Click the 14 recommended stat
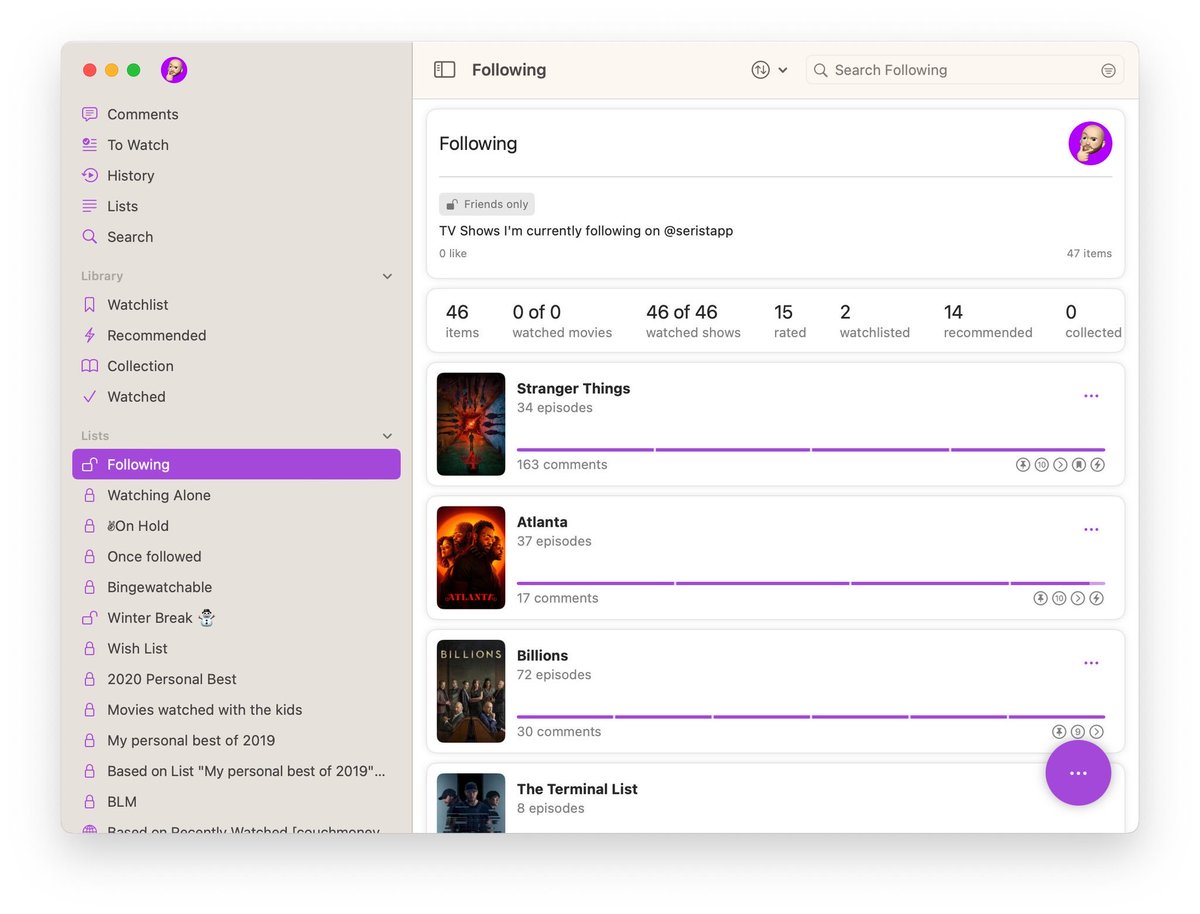Screen dimensions: 1200x914 pyautogui.click(x=988, y=321)
